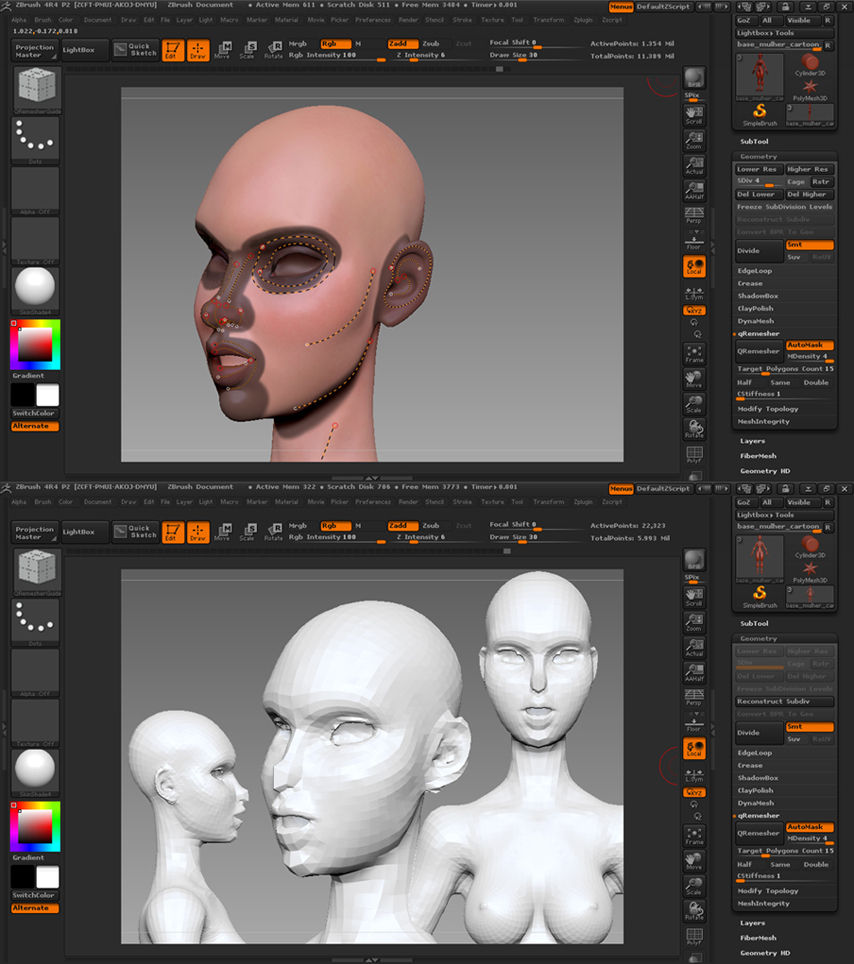Expand Crease section in top window
The width and height of the screenshot is (854, 964).
coord(750,283)
